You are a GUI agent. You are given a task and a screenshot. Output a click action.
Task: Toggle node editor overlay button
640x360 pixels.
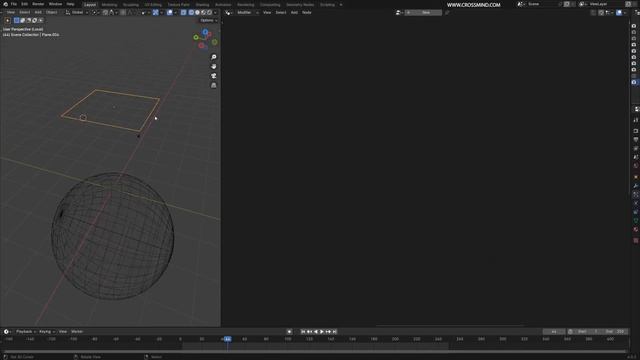(x=619, y=13)
